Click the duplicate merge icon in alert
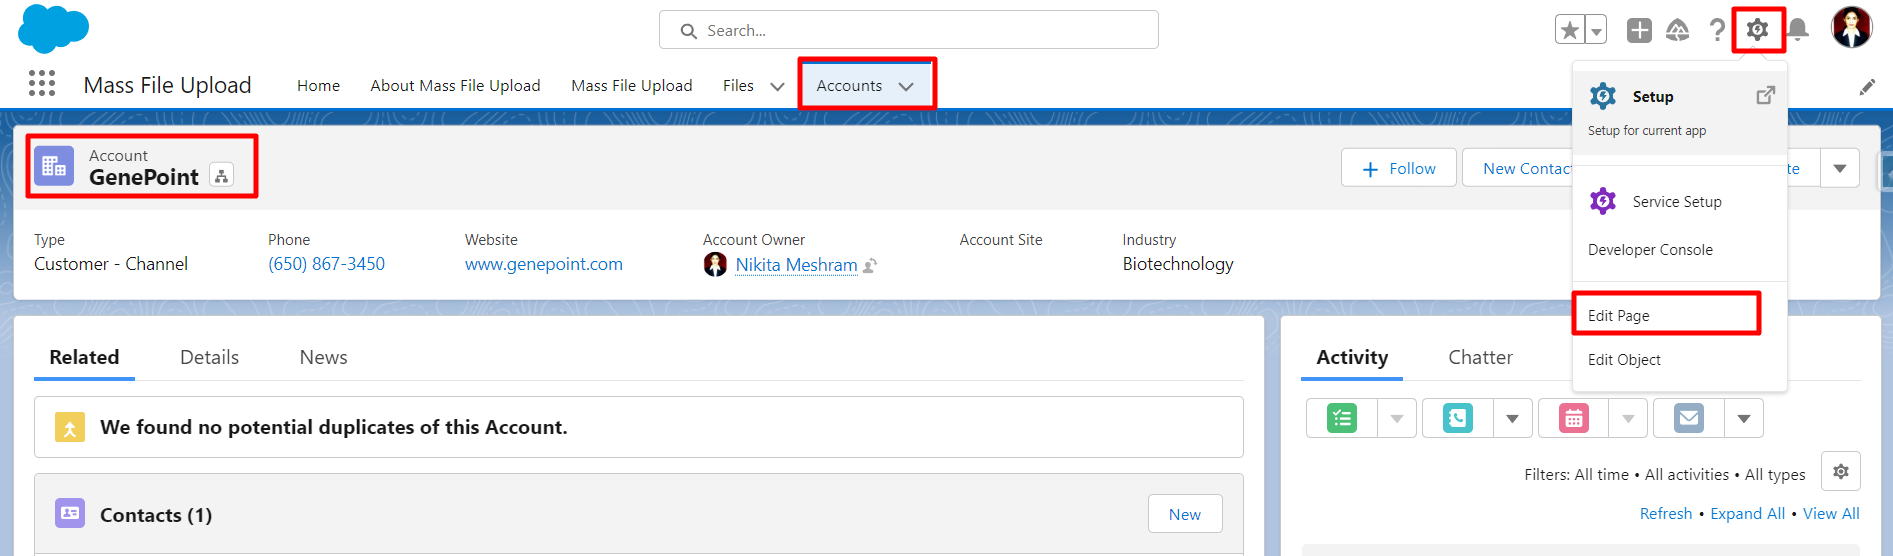Viewport: 1893px width, 556px height. click(70, 427)
